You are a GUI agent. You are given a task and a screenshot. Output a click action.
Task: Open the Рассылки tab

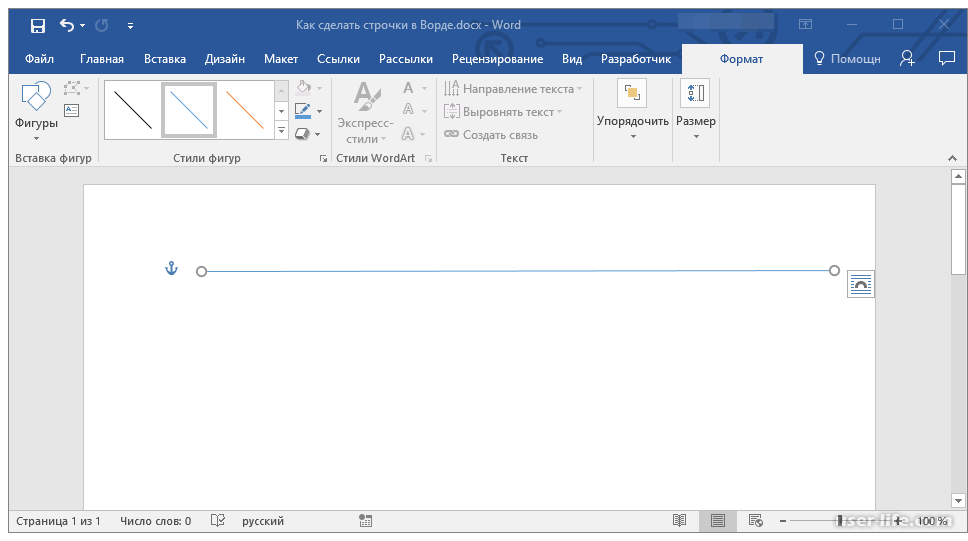406,59
